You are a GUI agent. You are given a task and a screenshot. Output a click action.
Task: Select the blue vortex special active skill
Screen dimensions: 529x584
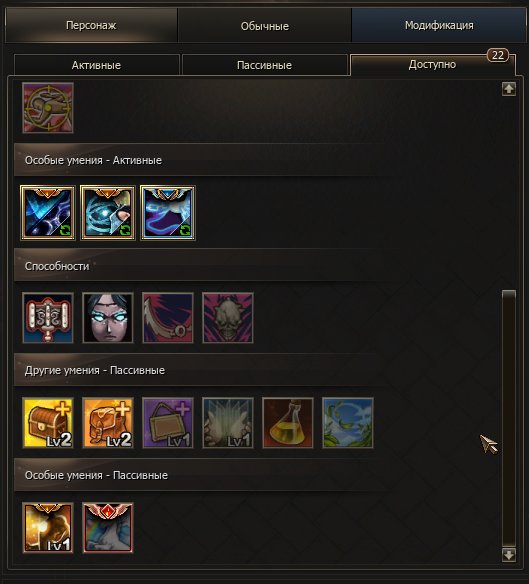(x=108, y=213)
